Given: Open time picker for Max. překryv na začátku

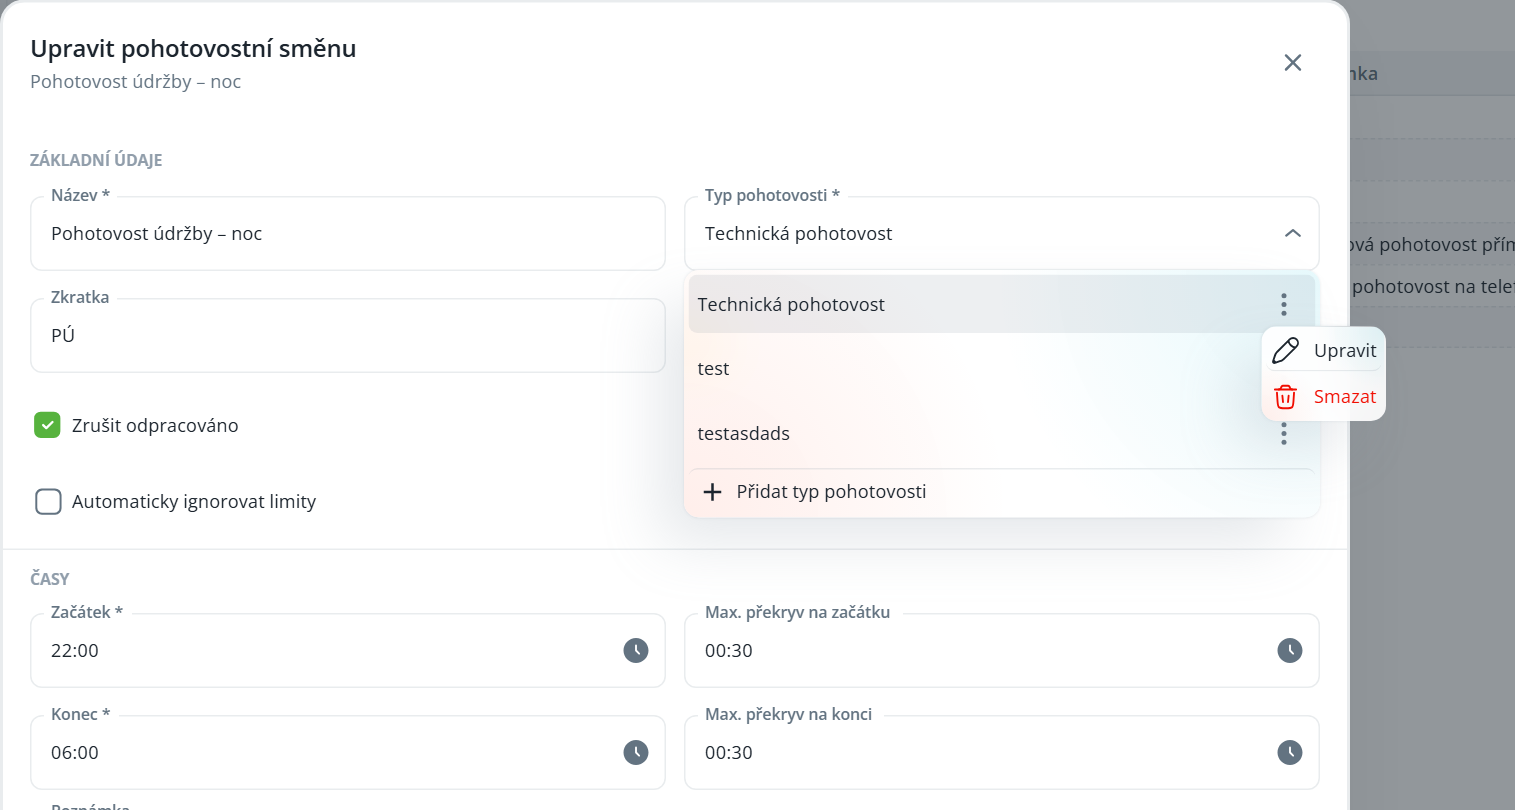Looking at the screenshot, I should coord(1290,651).
